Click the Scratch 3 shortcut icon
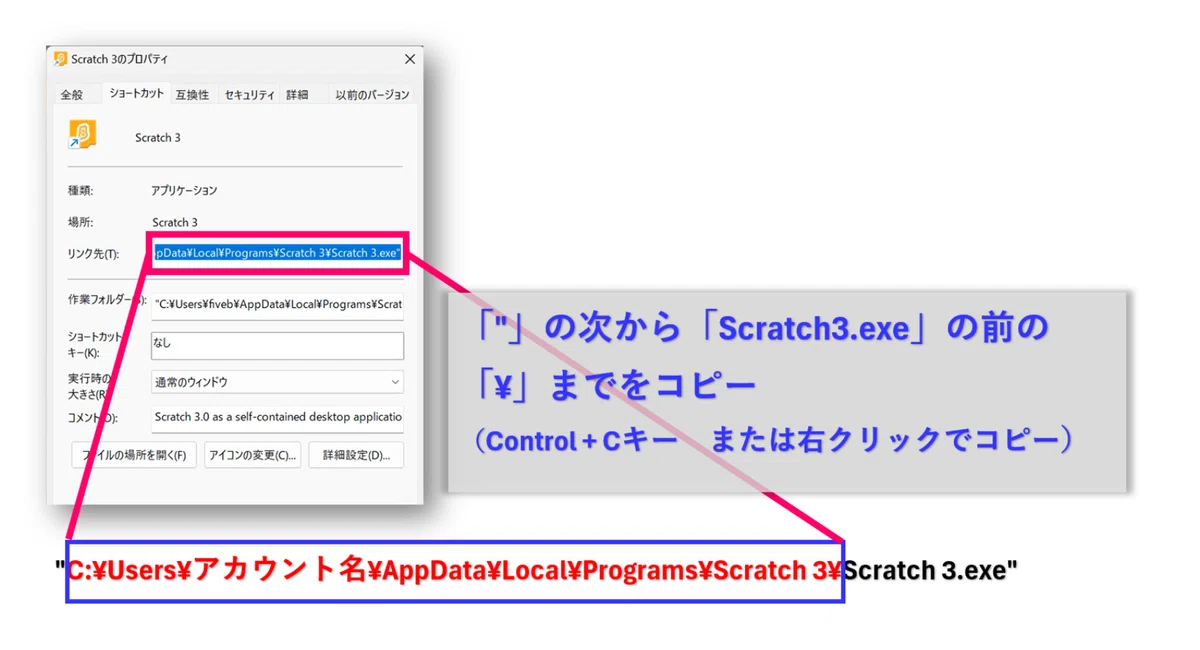 [82, 136]
